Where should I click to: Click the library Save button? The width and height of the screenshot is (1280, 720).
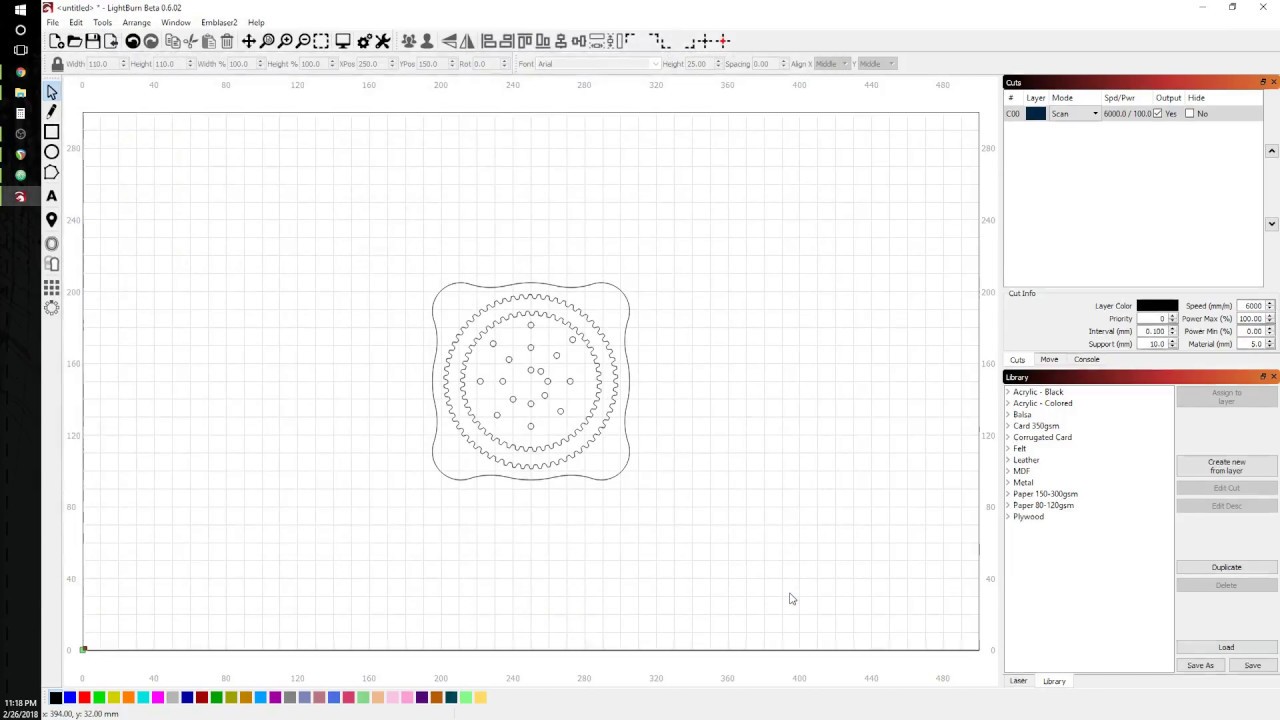[x=1252, y=666]
